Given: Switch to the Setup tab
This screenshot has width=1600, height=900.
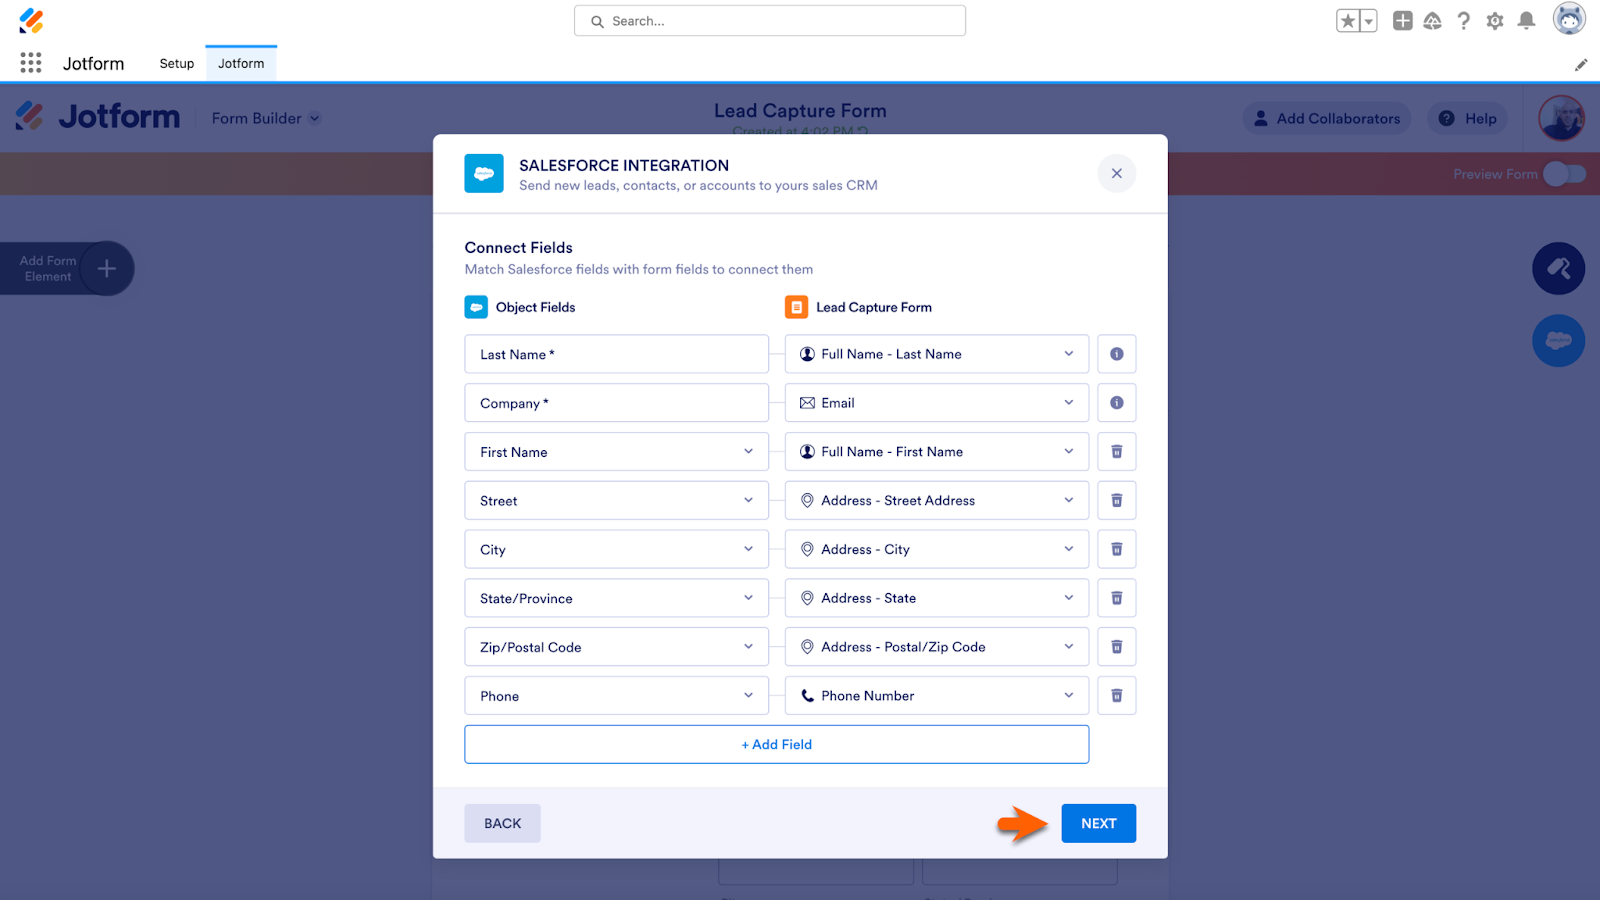Looking at the screenshot, I should (x=177, y=63).
